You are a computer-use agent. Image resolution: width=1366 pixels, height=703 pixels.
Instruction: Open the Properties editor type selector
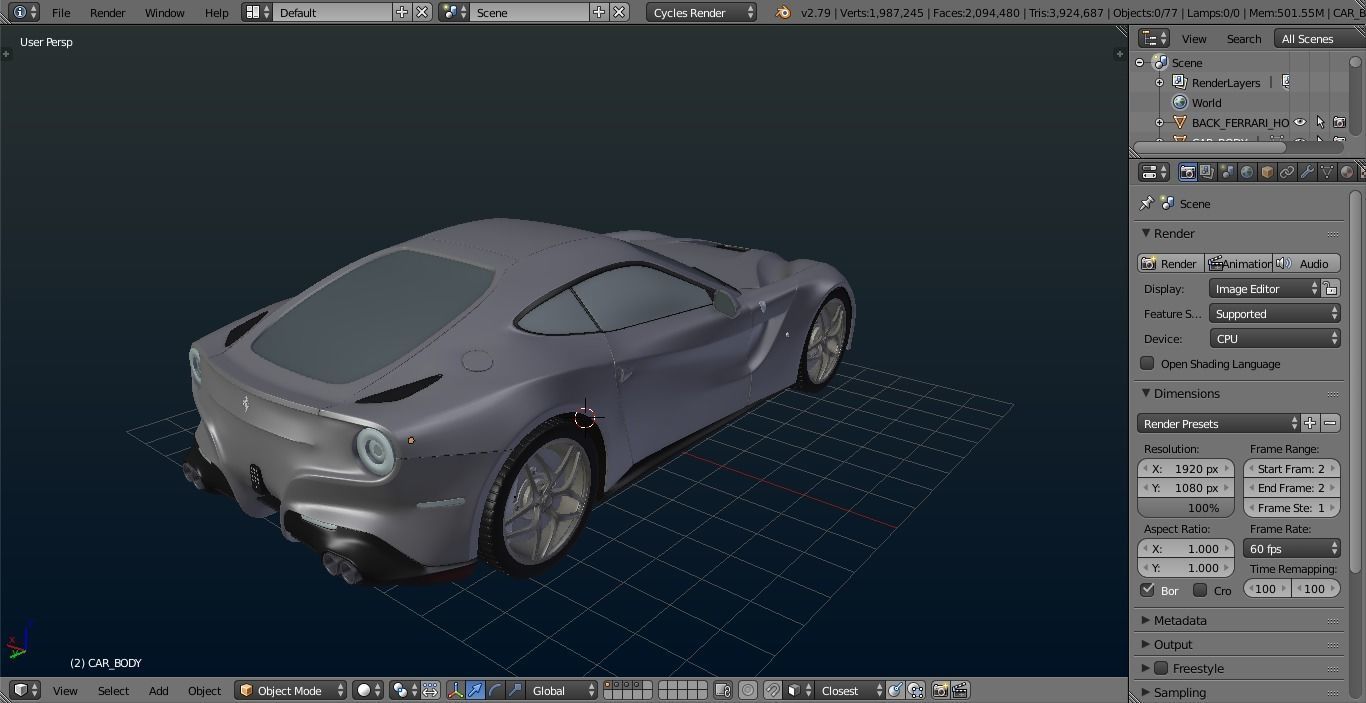click(1154, 172)
